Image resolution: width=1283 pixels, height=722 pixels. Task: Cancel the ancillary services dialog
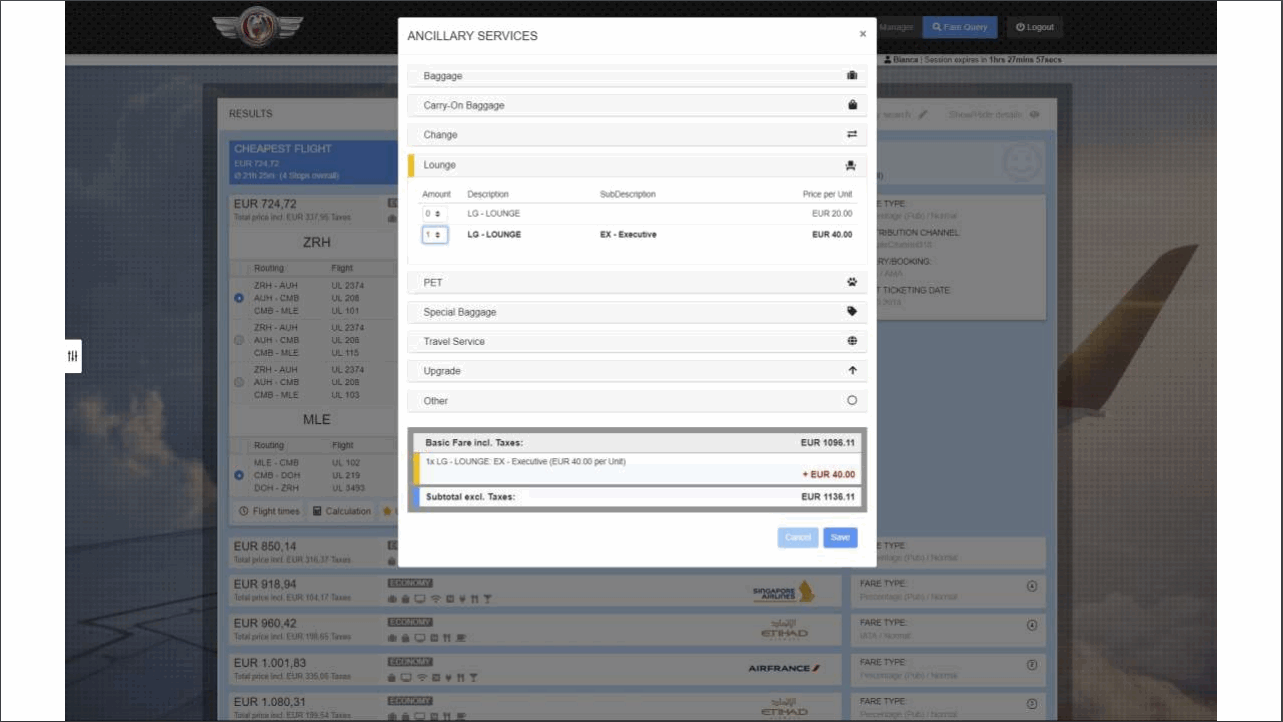(797, 538)
